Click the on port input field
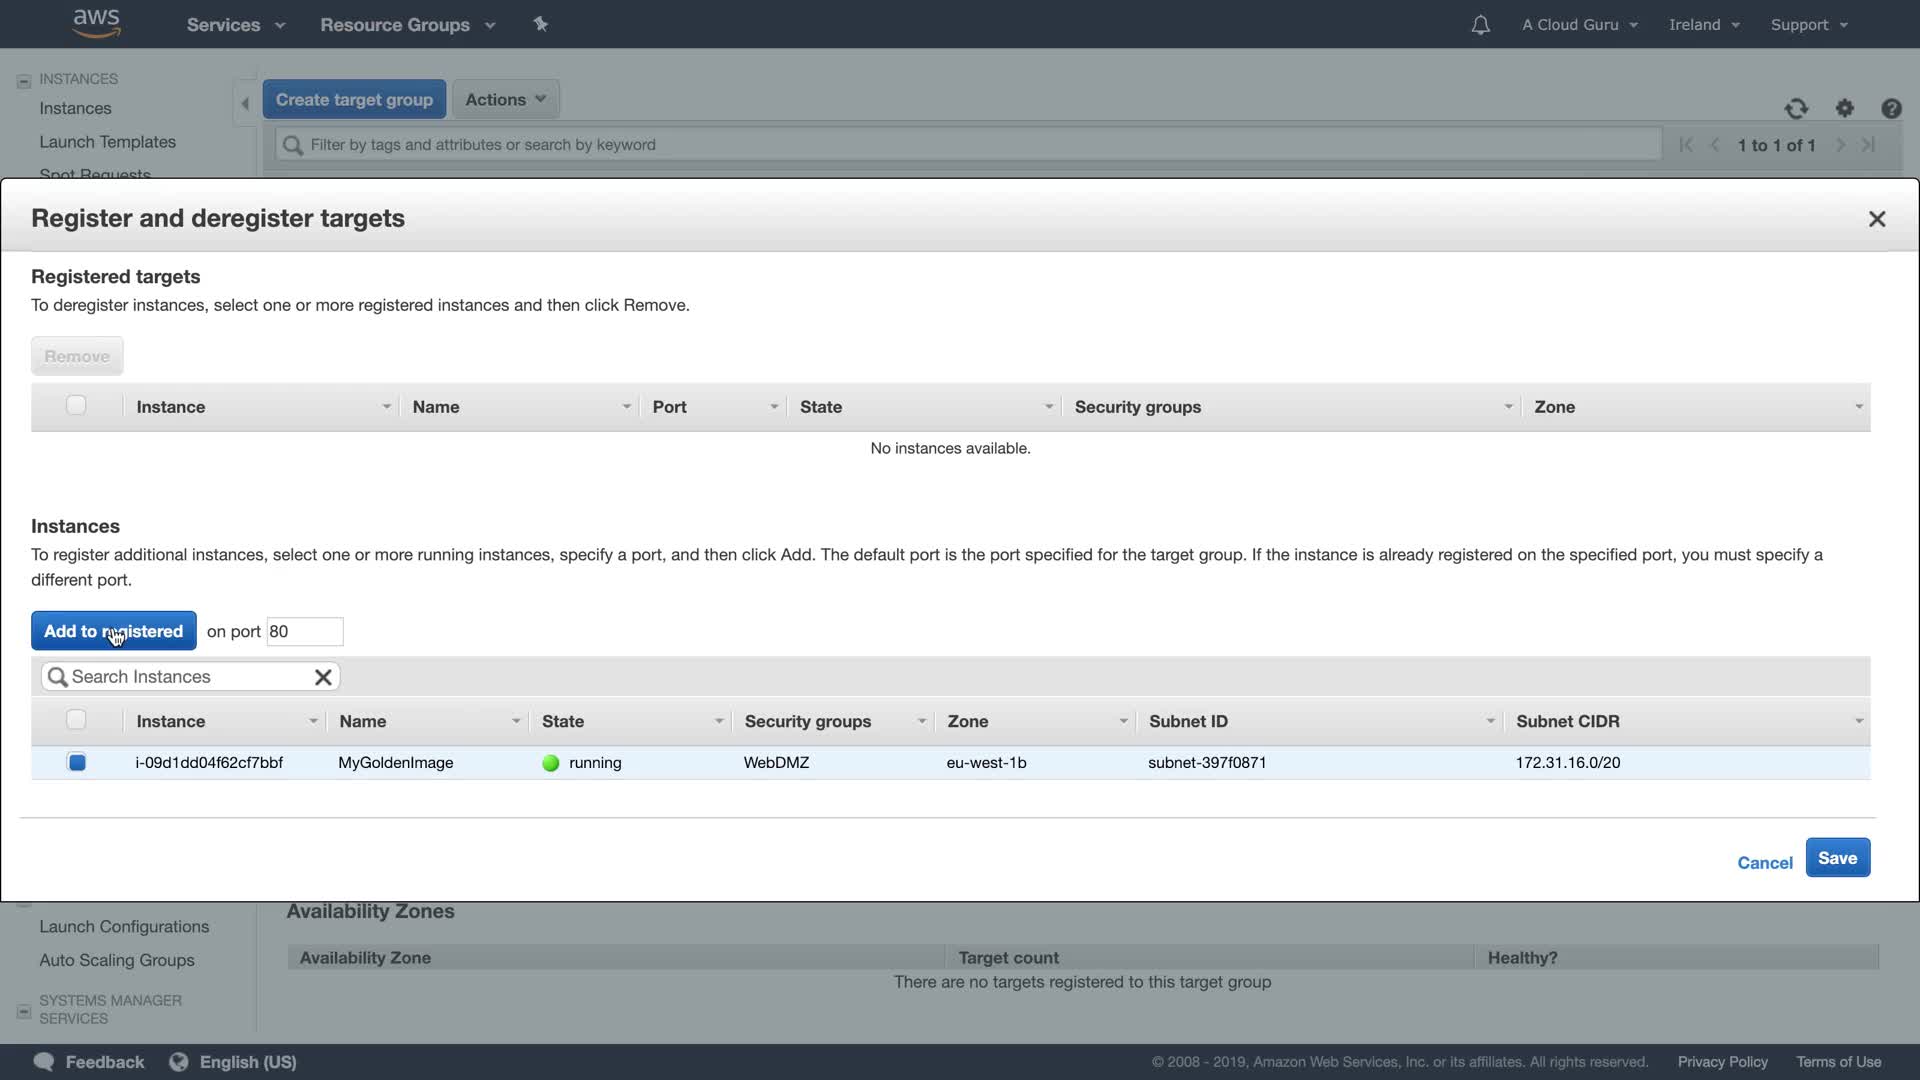 click(305, 631)
